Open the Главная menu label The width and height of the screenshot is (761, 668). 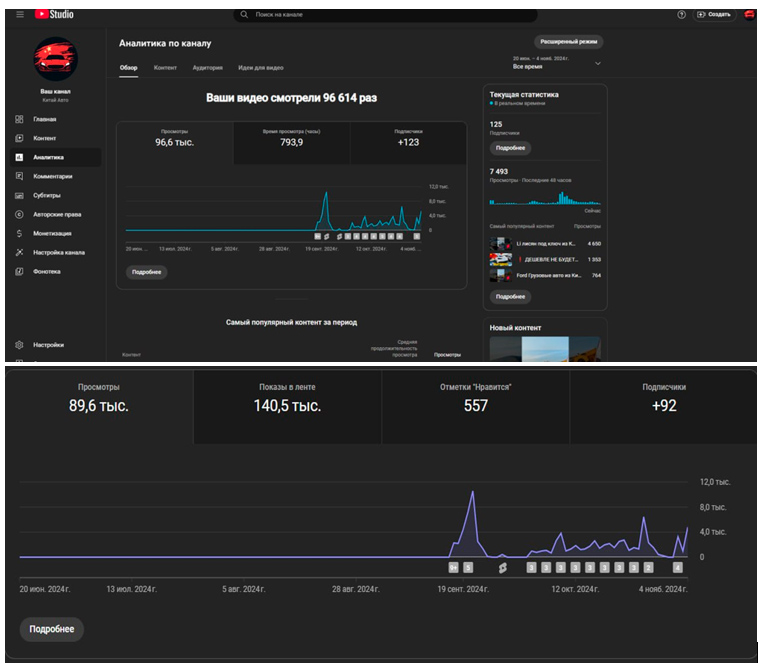point(45,119)
